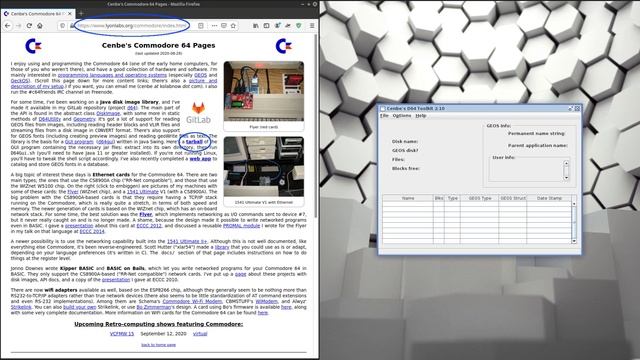This screenshot has width=640, height=360.
Task: Go to the Firefox home page icon
Action: click(x=40, y=25)
